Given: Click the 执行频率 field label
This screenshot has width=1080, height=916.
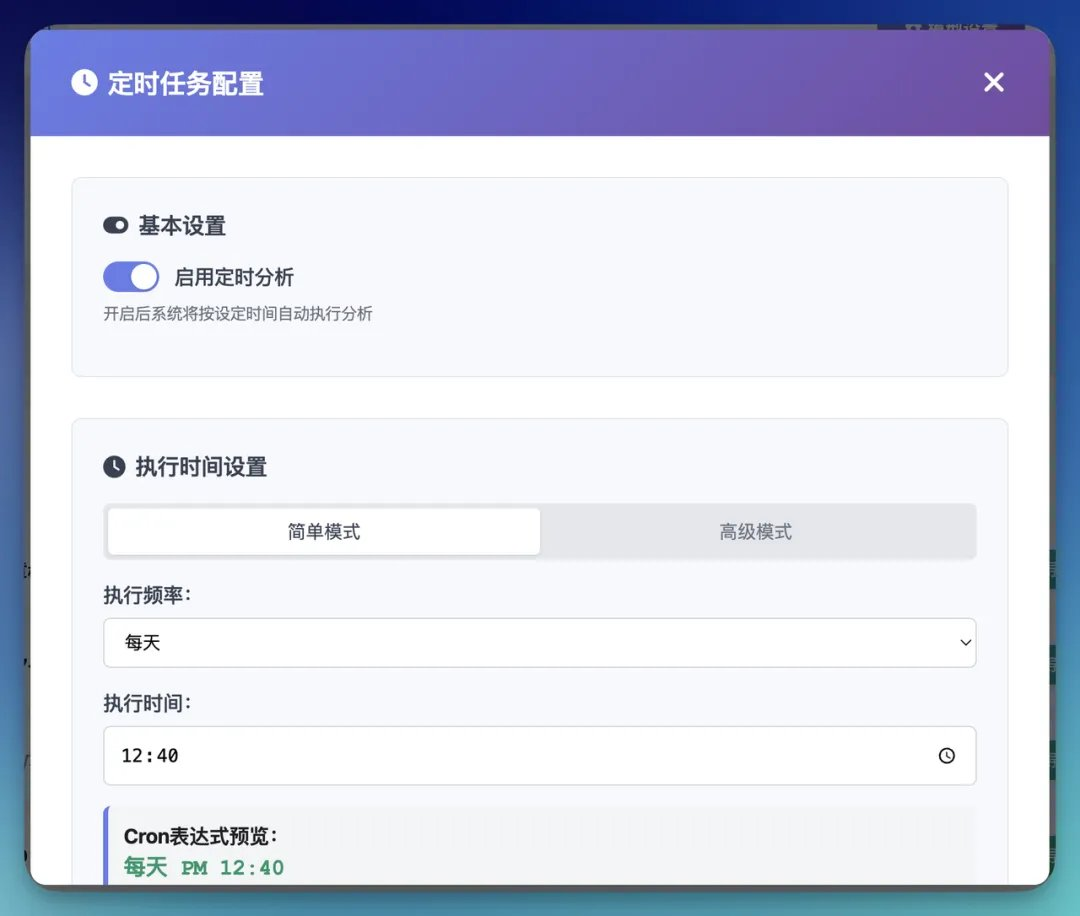Looking at the screenshot, I should pos(147,595).
